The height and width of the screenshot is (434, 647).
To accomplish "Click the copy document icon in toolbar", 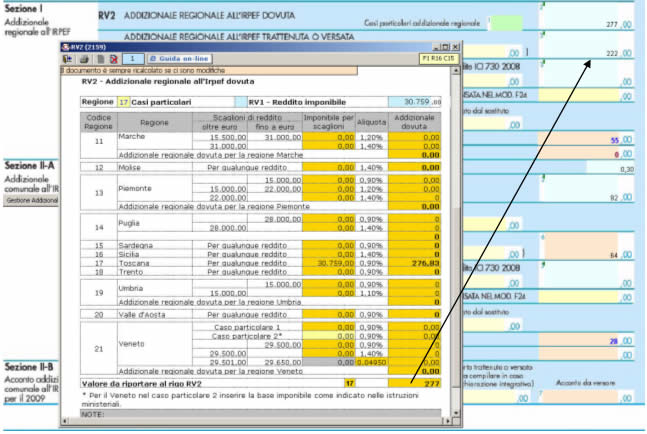I will click(x=98, y=59).
